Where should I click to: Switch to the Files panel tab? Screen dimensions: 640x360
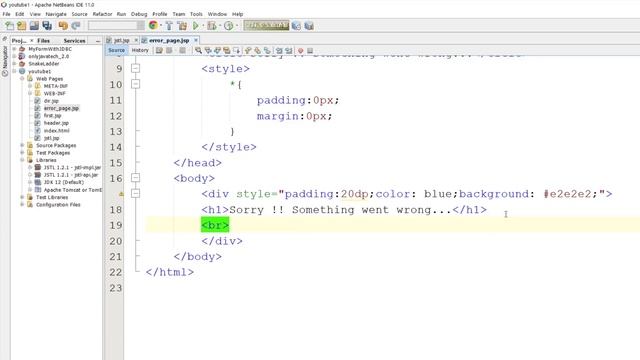[x=43, y=41]
